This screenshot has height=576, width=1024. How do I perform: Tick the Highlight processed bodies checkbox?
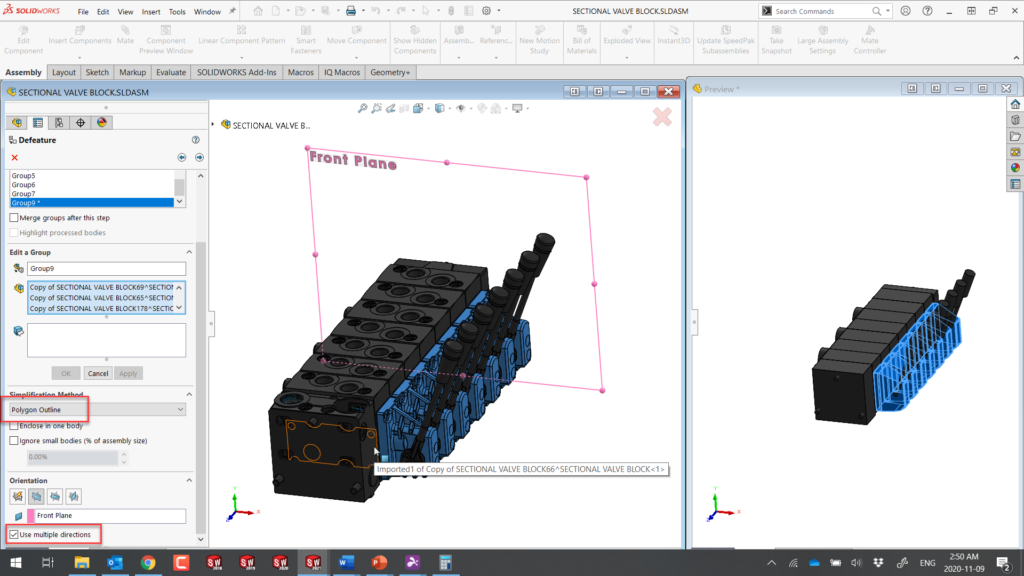coord(14,232)
